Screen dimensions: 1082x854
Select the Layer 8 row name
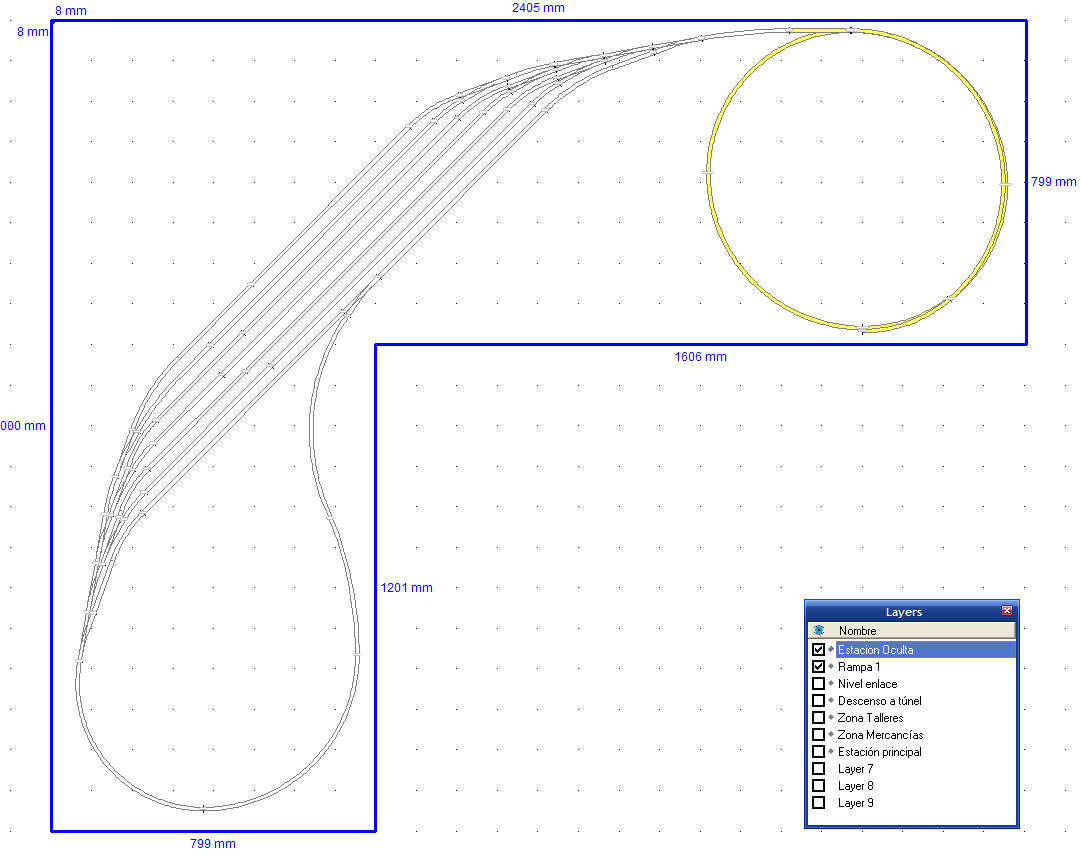pos(855,786)
